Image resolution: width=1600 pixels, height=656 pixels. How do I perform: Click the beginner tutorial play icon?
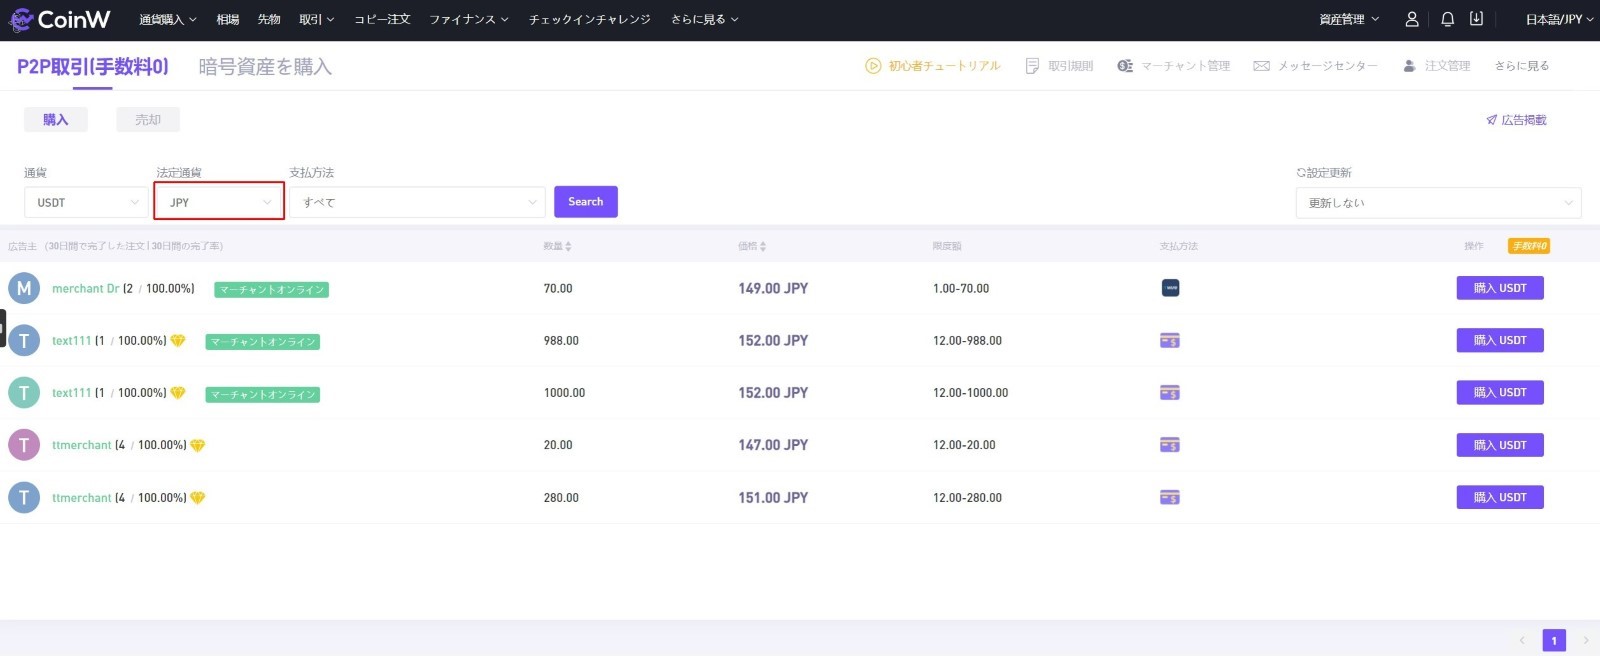click(x=873, y=66)
